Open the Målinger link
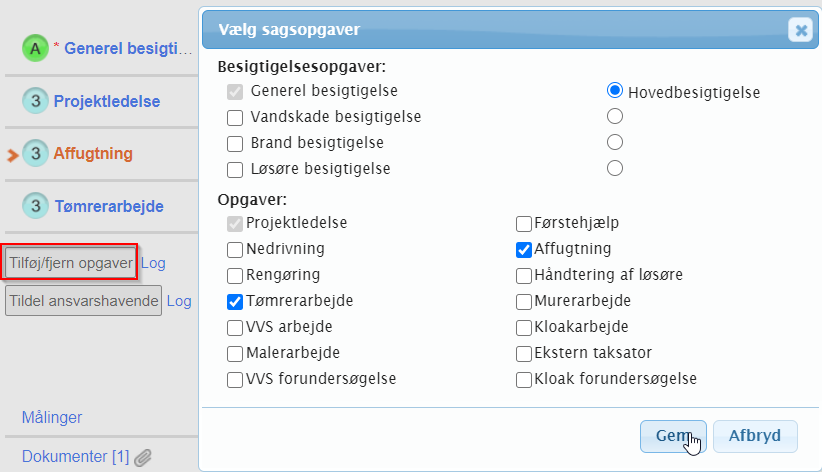The height and width of the screenshot is (472, 822). pos(52,417)
